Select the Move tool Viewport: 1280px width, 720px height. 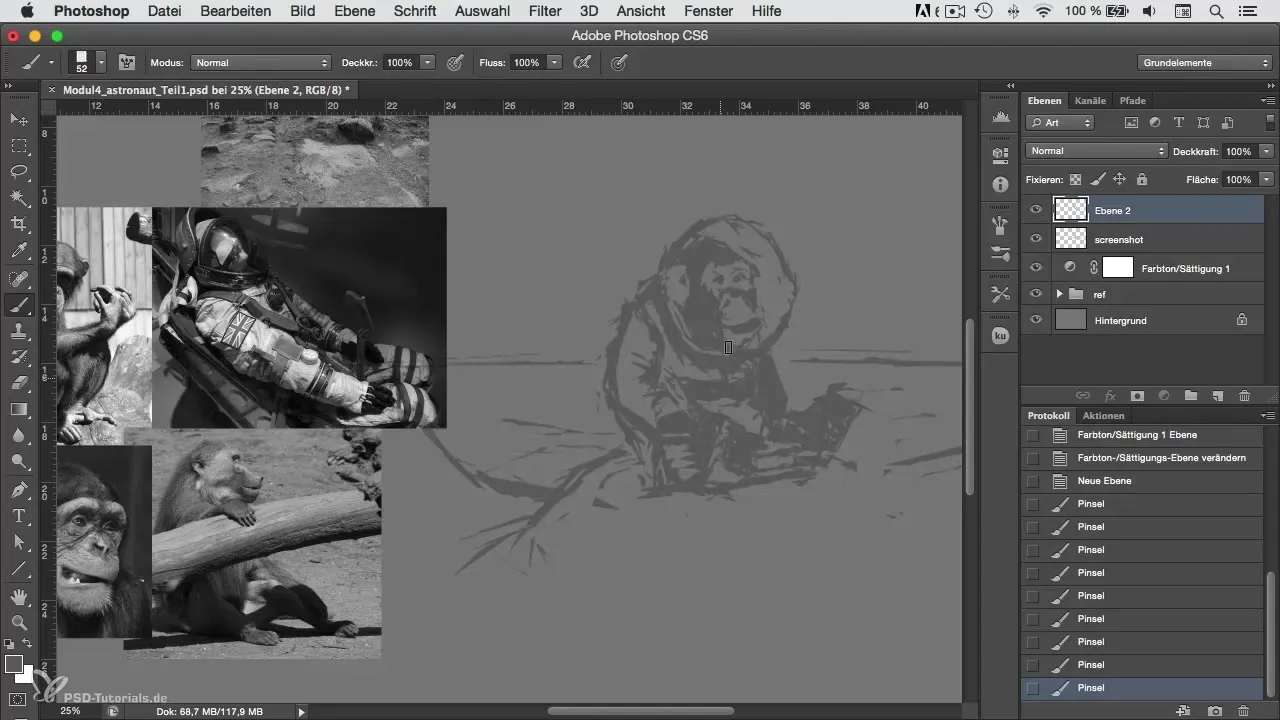[x=19, y=119]
